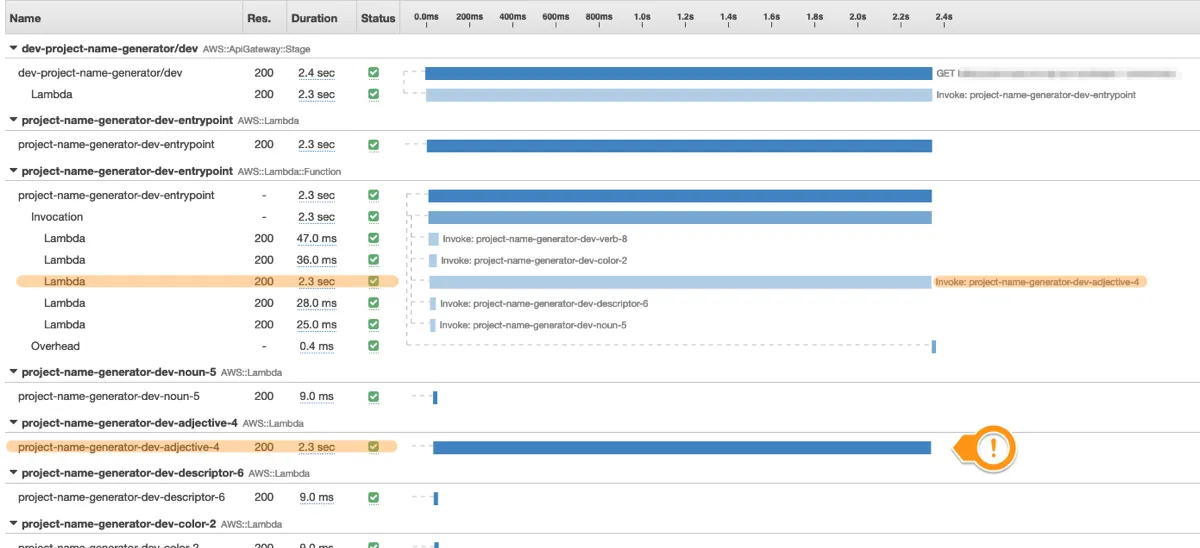
Task: Open the 25.0 ms duration link
Action: [x=316, y=325]
